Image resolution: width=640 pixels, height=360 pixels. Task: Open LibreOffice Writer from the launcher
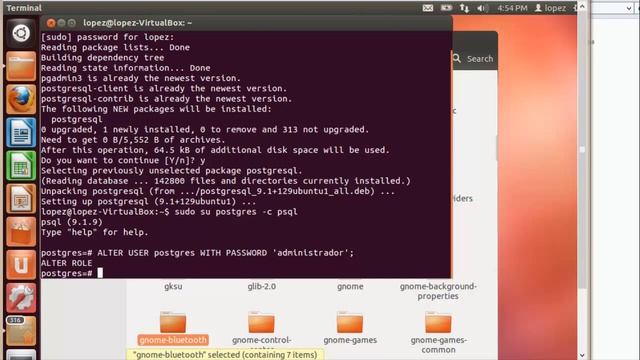tap(21, 132)
